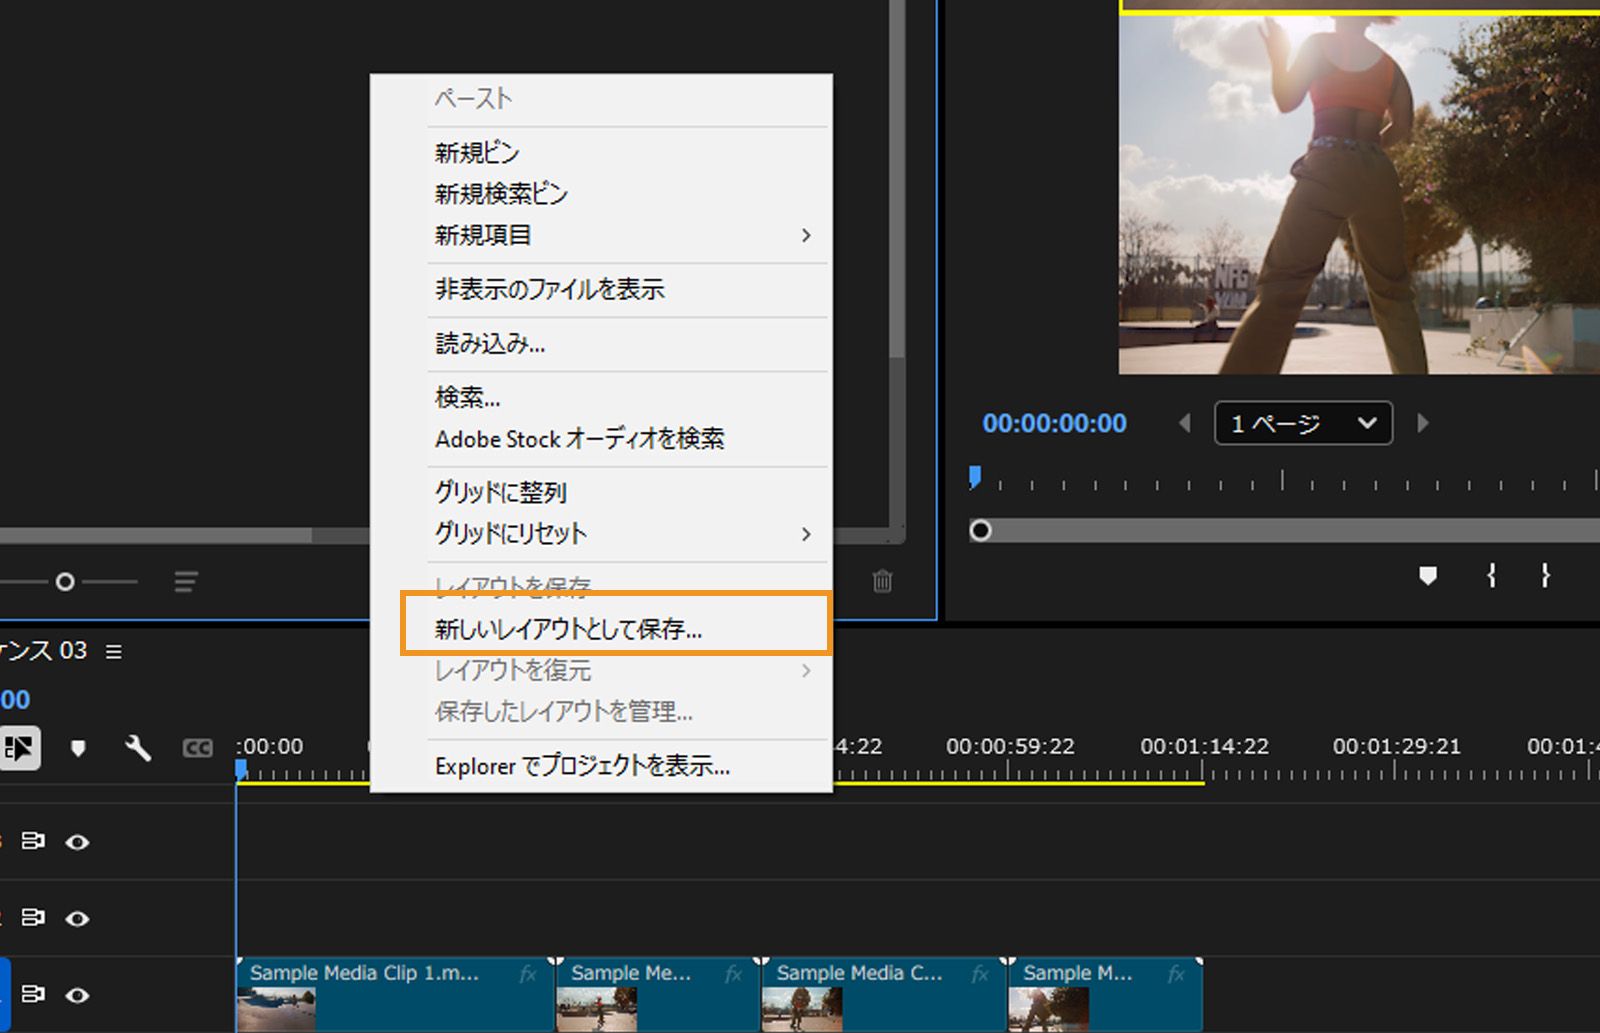Click ruler time 00:00:59:22
The image size is (1600, 1033).
(x=1010, y=747)
